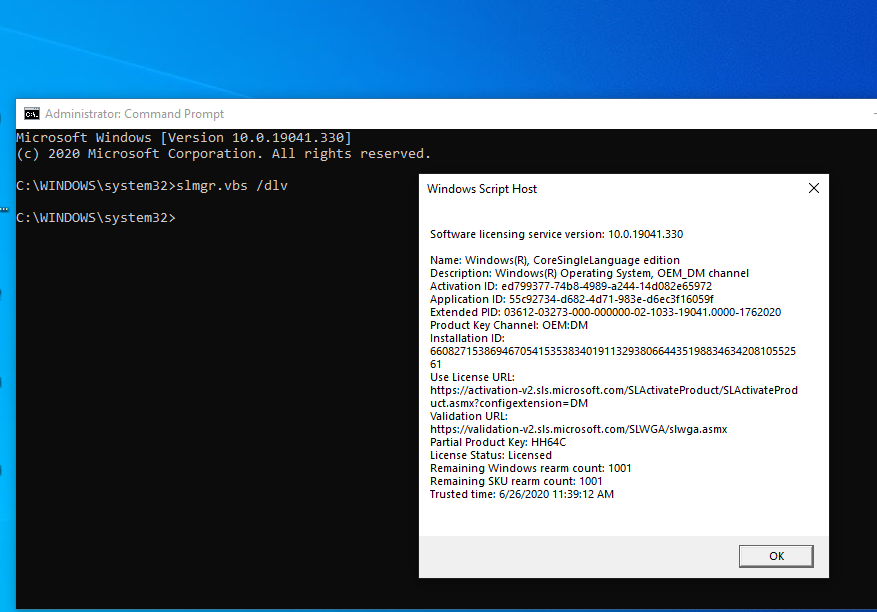Close the Windows Script Host dialog
The height and width of the screenshot is (612, 877).
pos(814,189)
